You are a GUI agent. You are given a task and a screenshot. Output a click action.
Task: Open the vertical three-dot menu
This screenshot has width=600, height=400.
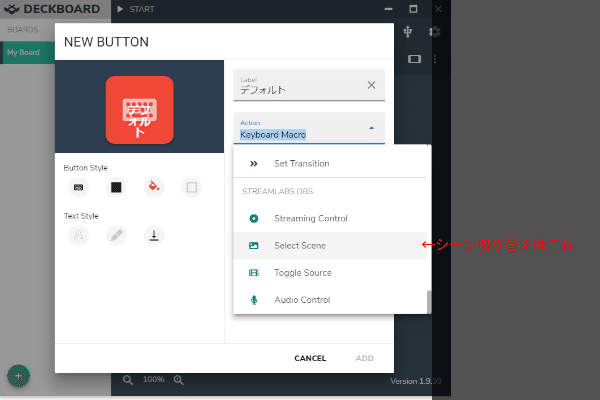pyautogui.click(x=435, y=59)
